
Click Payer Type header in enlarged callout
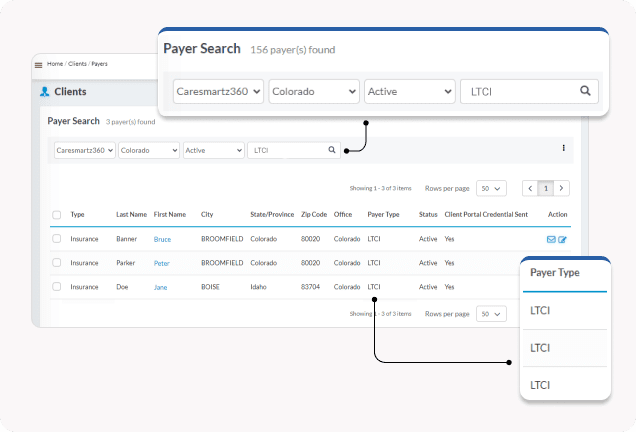(x=554, y=273)
